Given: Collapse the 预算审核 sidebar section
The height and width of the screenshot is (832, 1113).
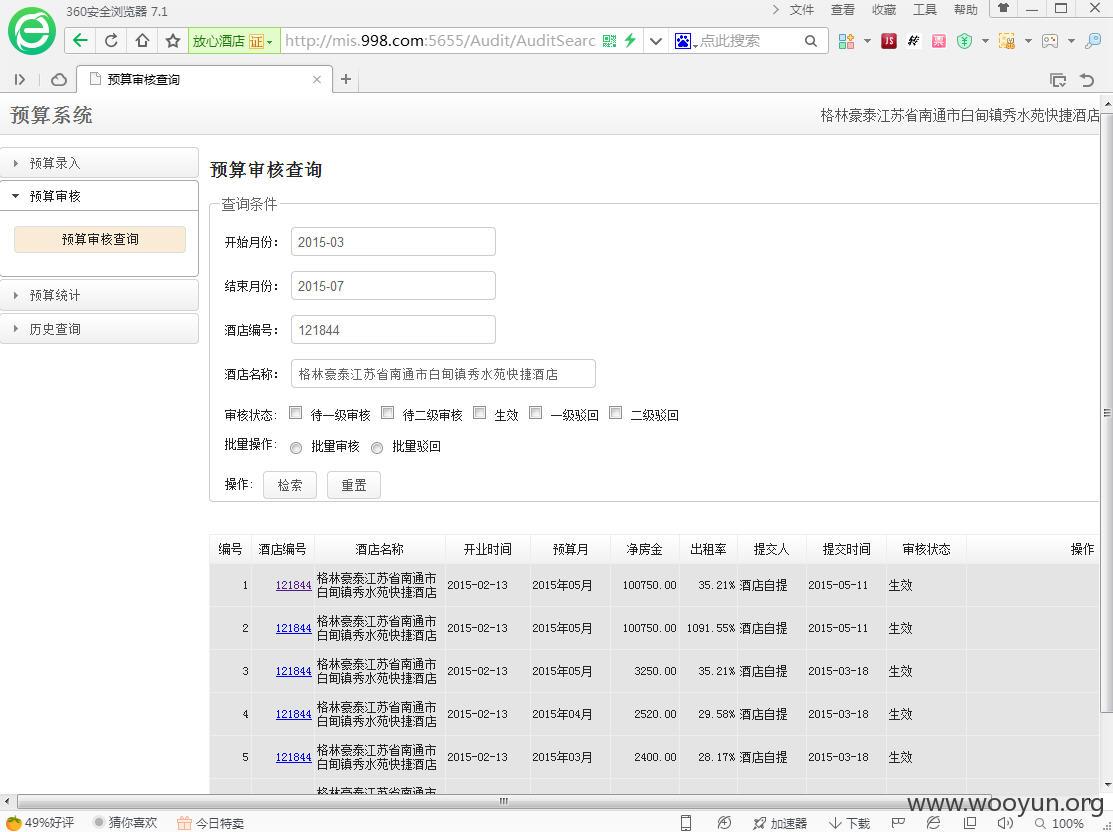Looking at the screenshot, I should click(99, 196).
